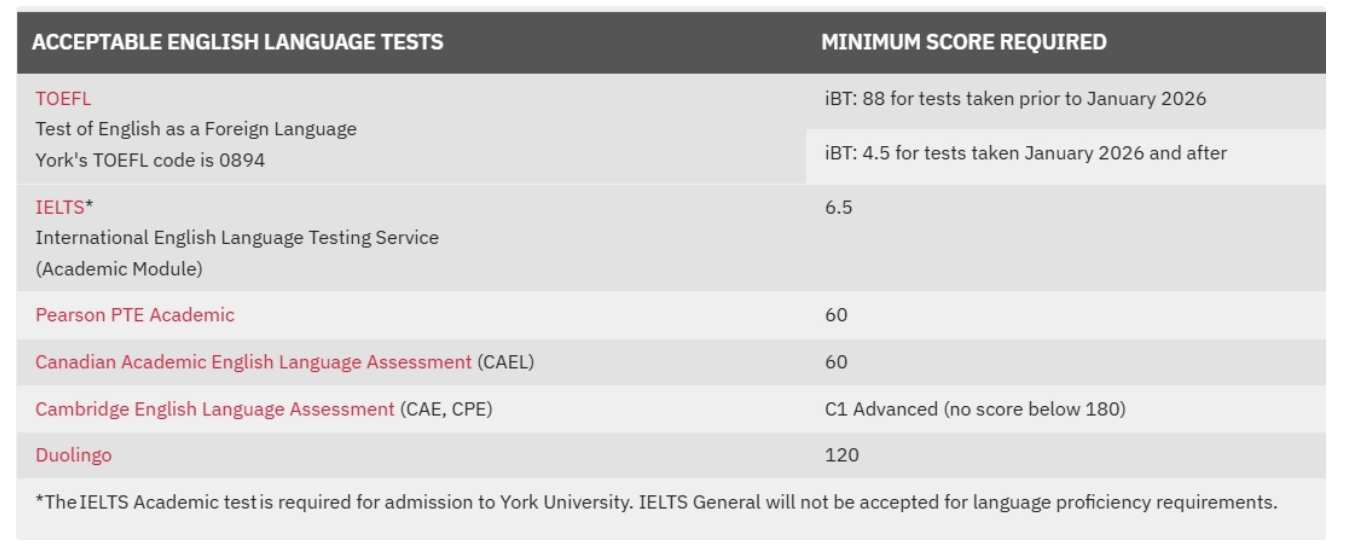Screen dimensions: 1358x560
Task: Click the Minimum Score Required column header
Action: tap(963, 42)
